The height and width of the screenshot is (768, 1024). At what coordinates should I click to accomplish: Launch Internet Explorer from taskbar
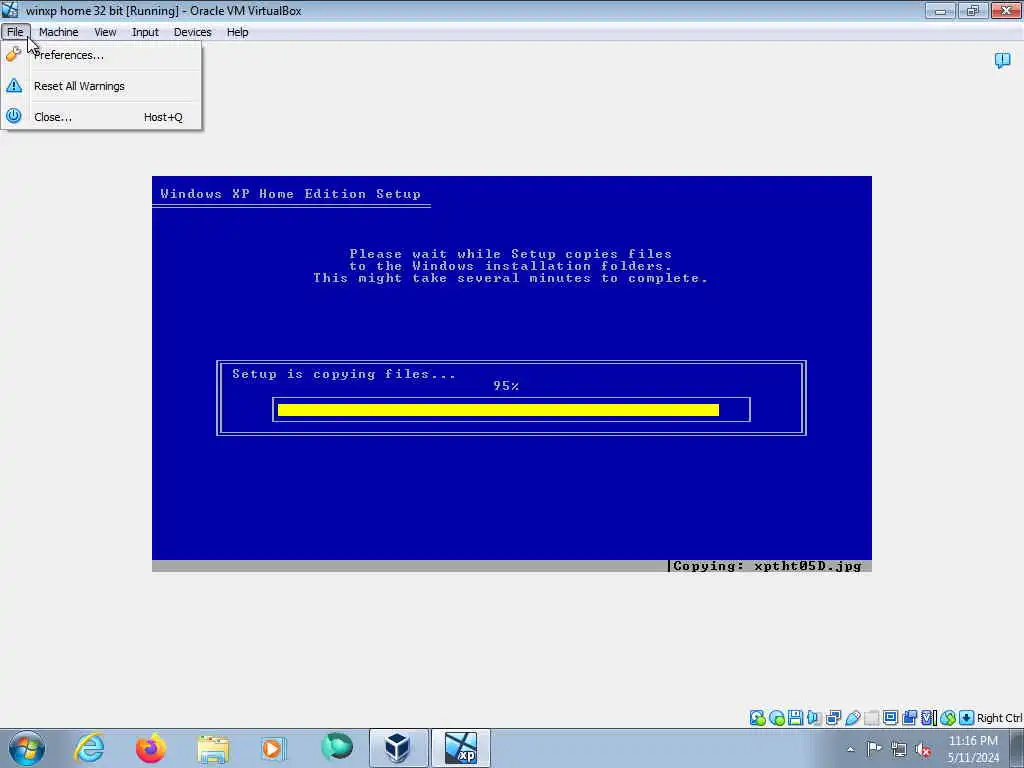point(89,748)
